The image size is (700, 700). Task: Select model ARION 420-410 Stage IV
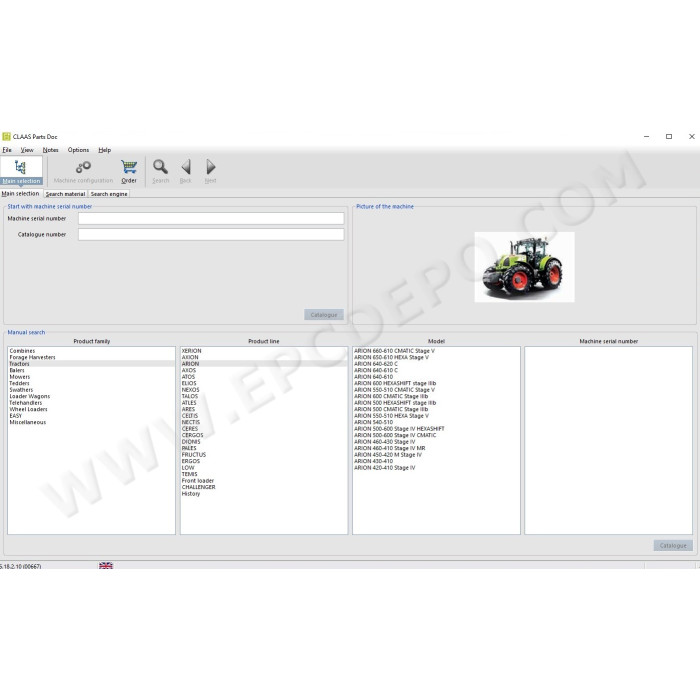coord(436,467)
